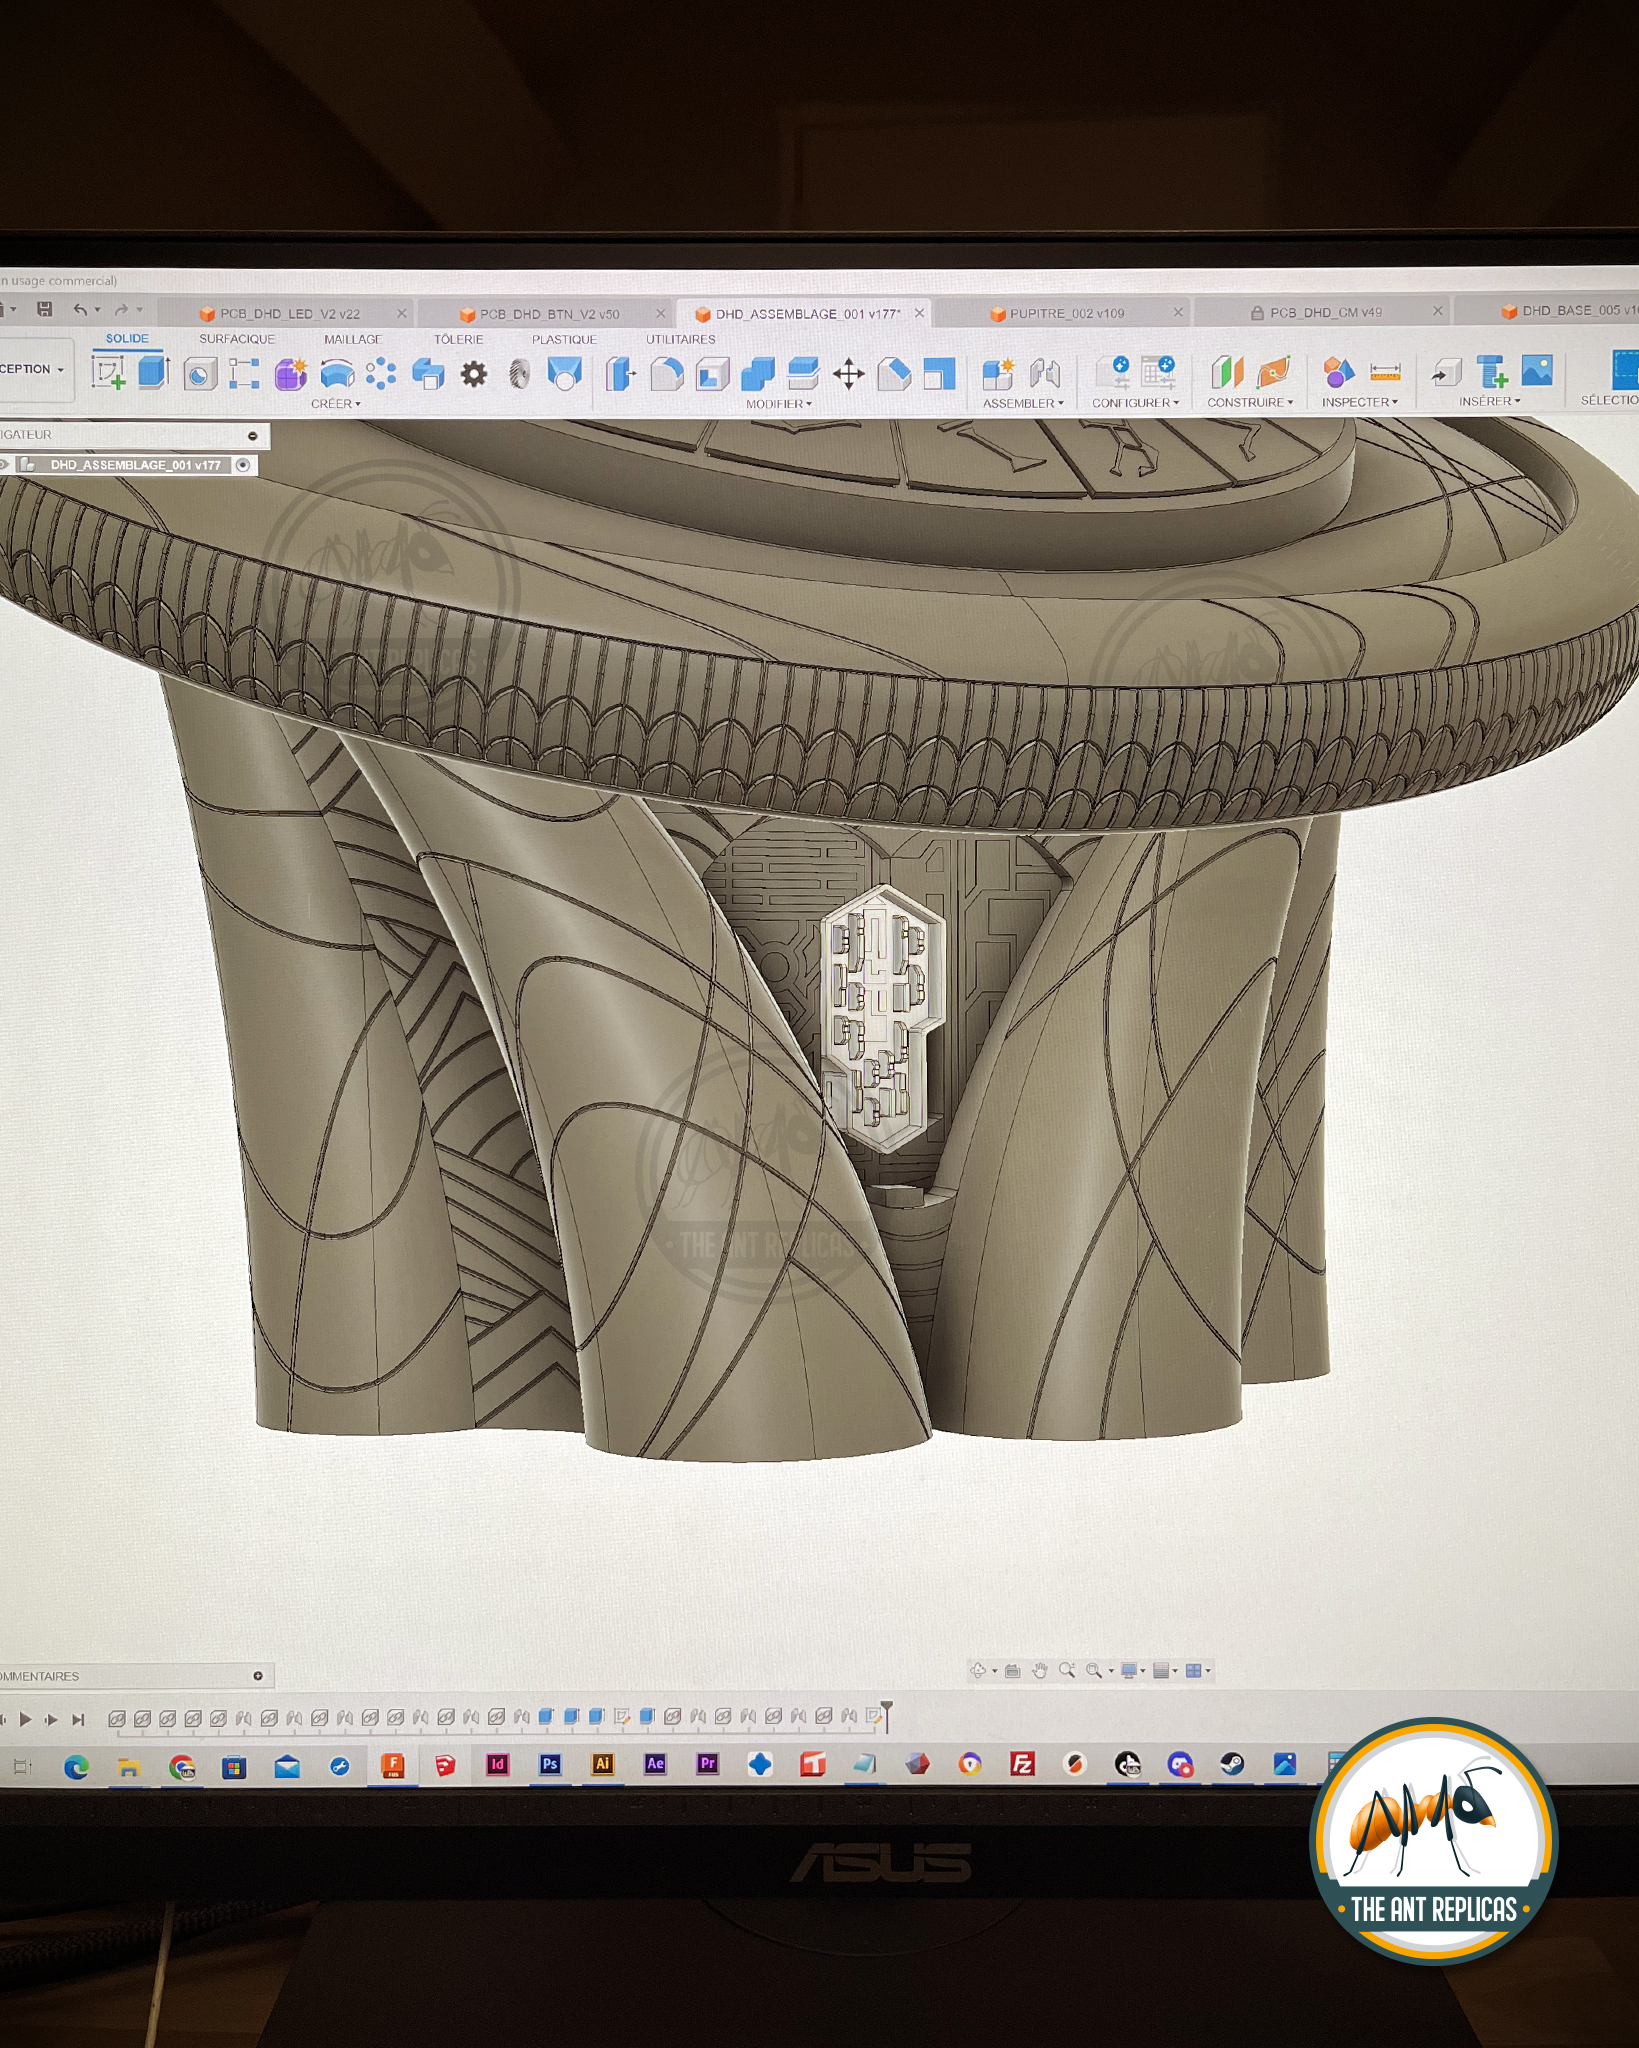Open the Plastique ribbon tab
Viewport: 1639px width, 2048px height.
pyautogui.click(x=564, y=339)
